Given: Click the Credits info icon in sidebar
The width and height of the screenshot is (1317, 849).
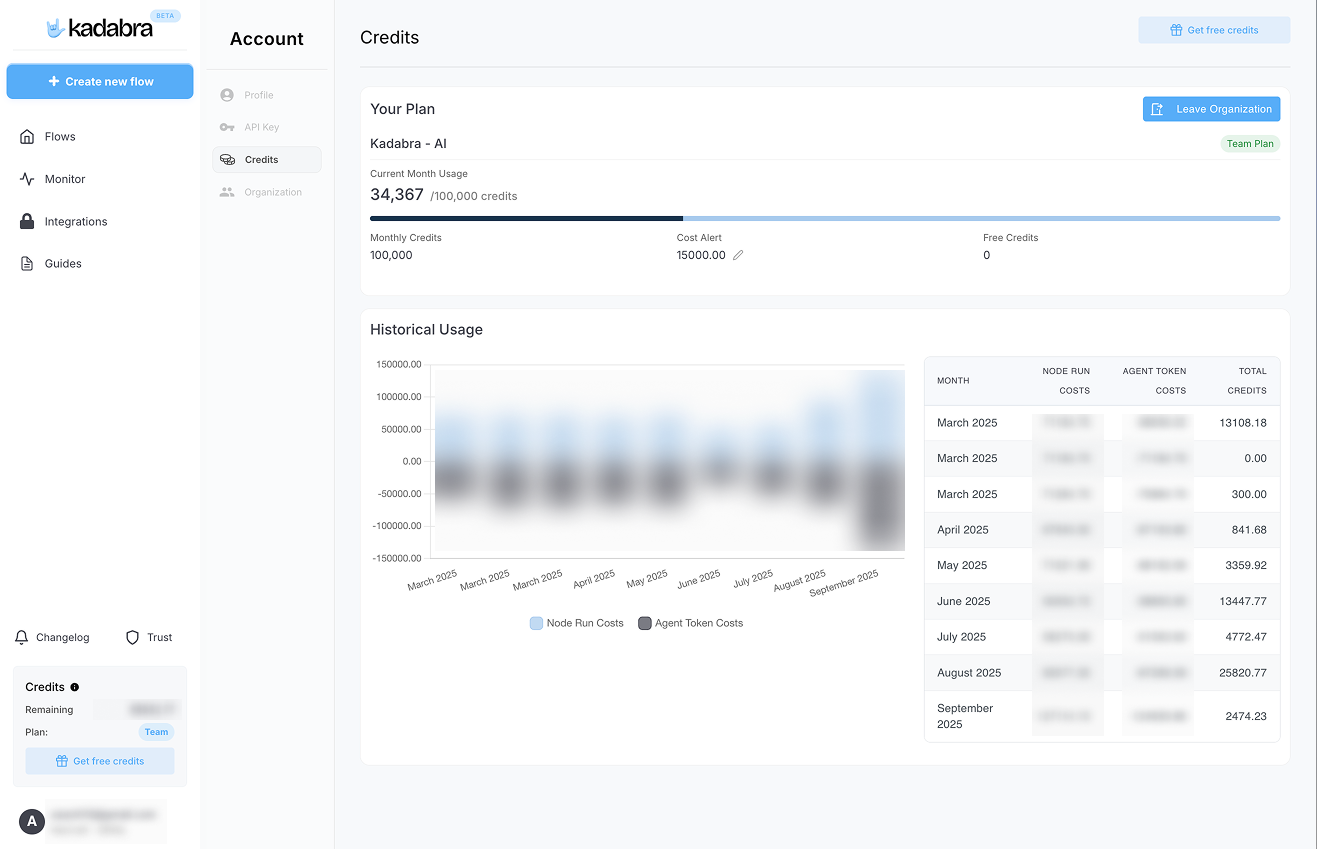Looking at the screenshot, I should (75, 687).
